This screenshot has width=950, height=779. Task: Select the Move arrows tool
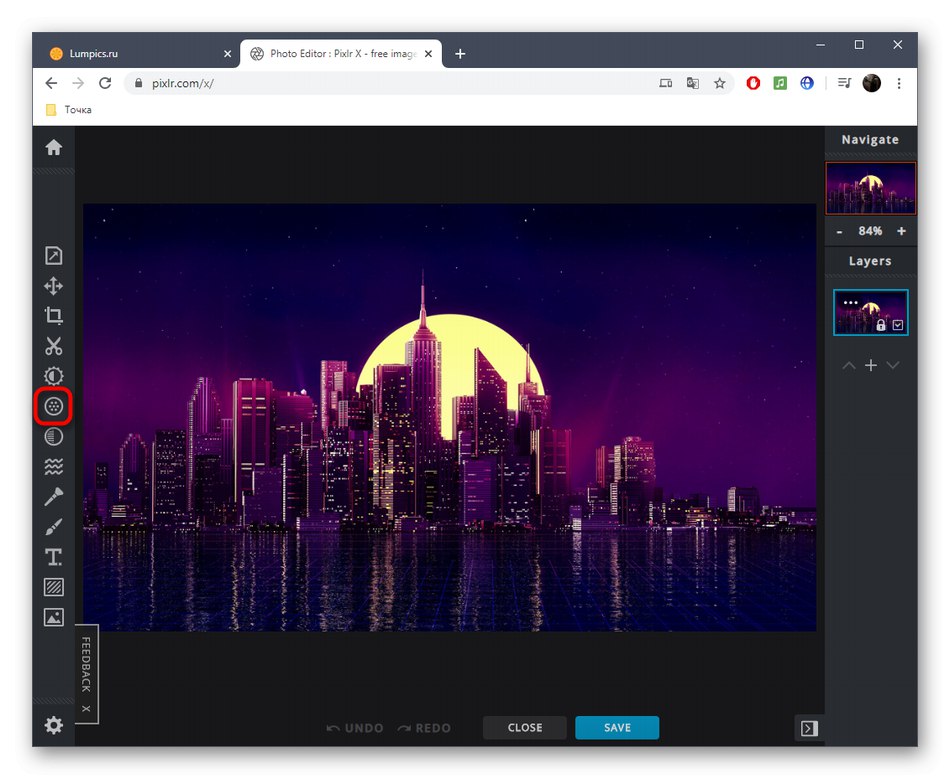(53, 286)
